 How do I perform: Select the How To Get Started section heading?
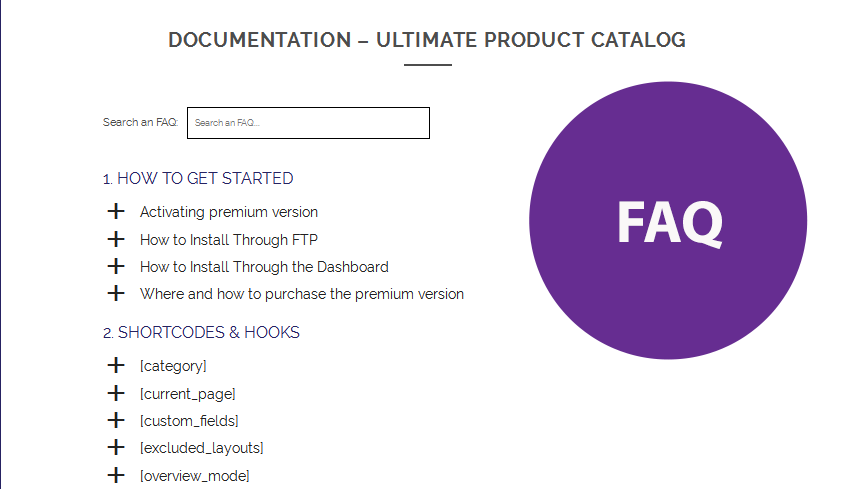[x=198, y=179]
